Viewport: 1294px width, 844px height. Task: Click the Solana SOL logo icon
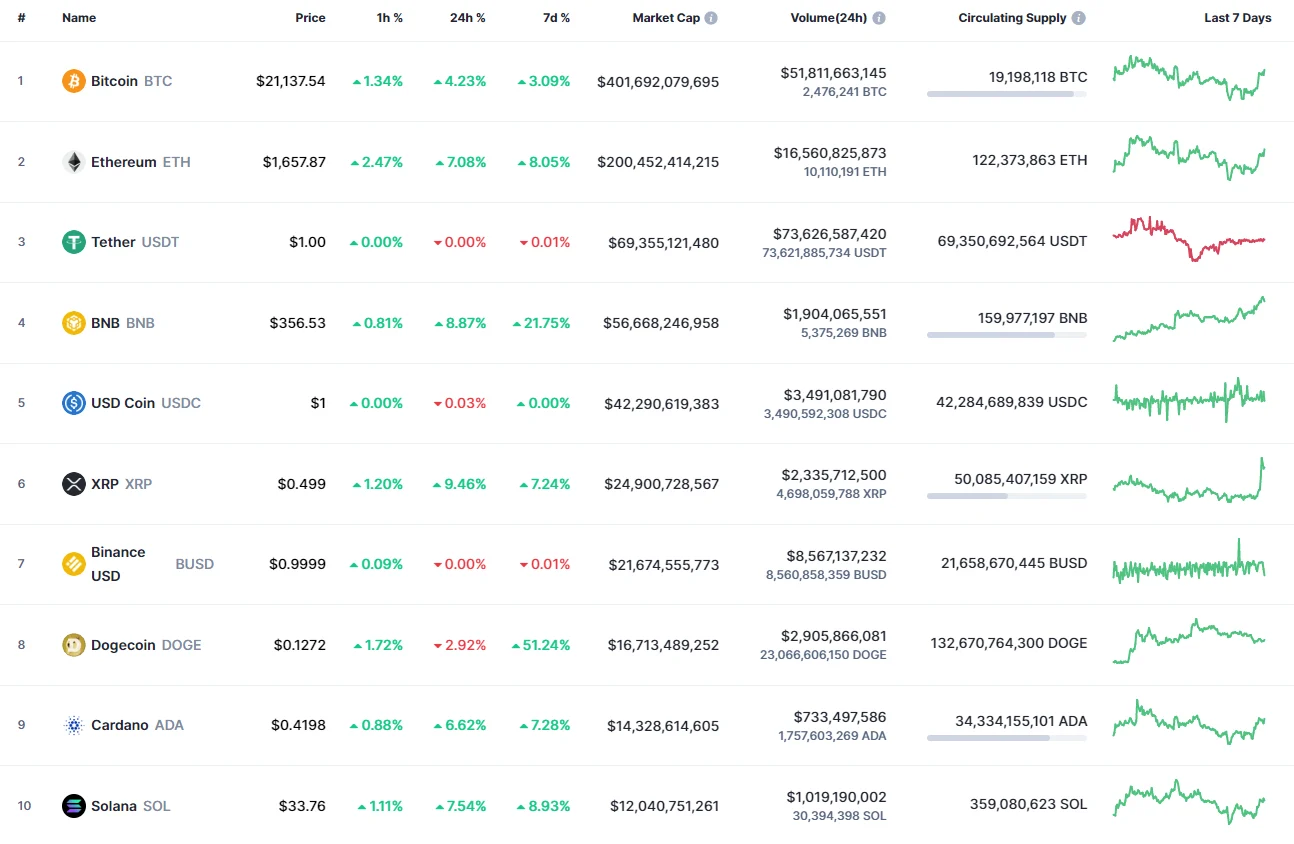73,805
